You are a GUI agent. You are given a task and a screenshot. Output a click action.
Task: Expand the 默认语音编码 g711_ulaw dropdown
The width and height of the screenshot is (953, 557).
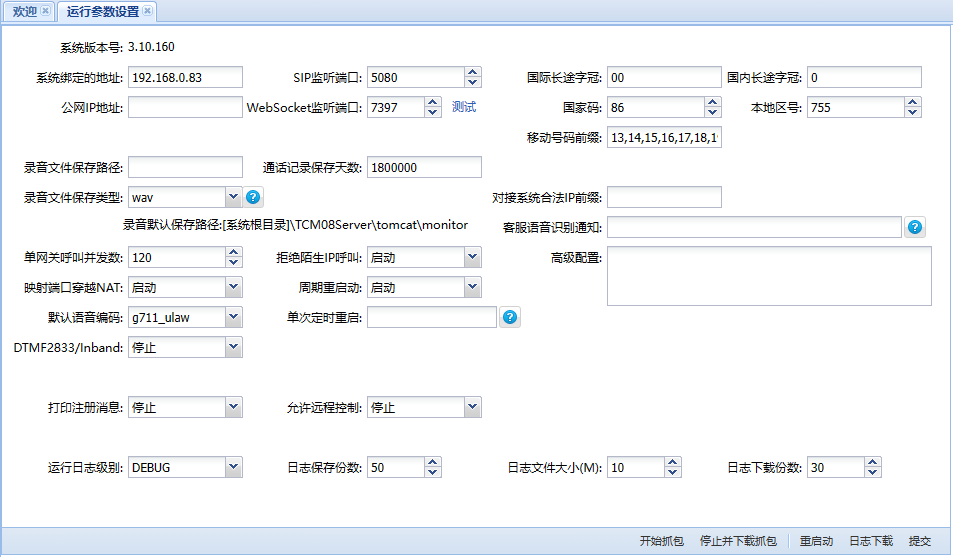234,317
